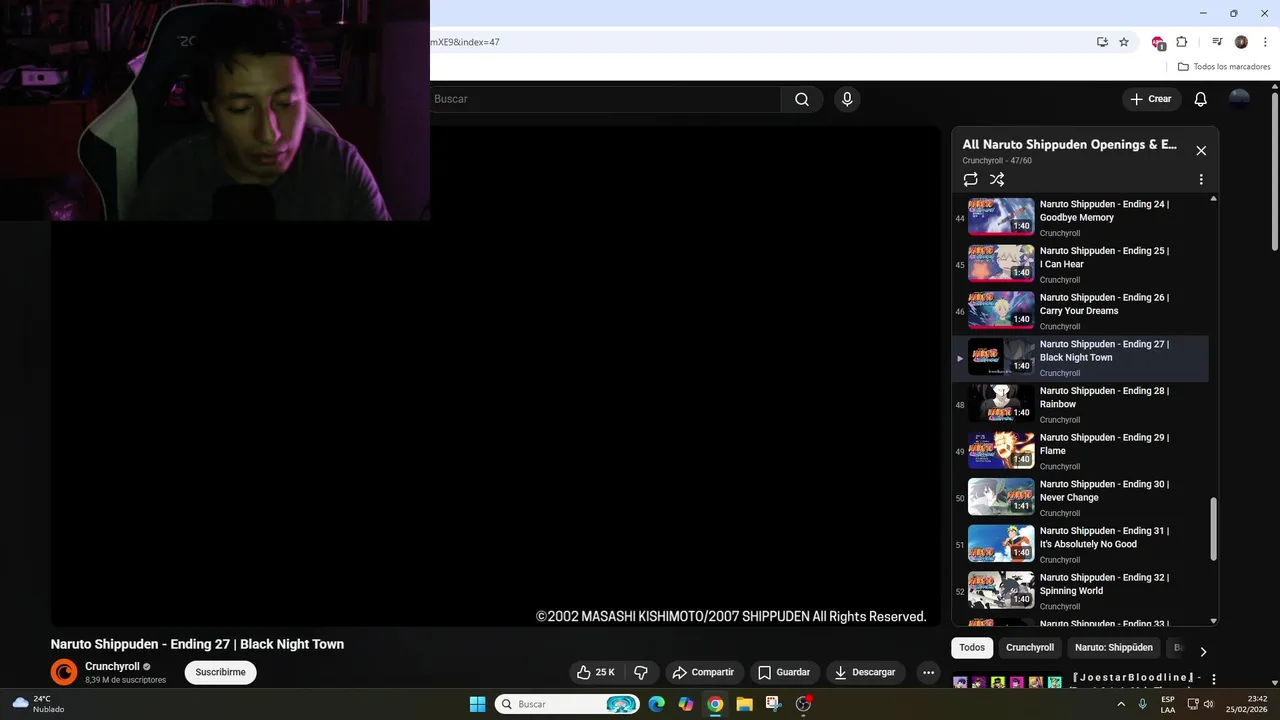Play Ending 24 Goodbye Memory thumbnail
Screen dimensions: 1280x720
pyautogui.click(x=1001, y=216)
